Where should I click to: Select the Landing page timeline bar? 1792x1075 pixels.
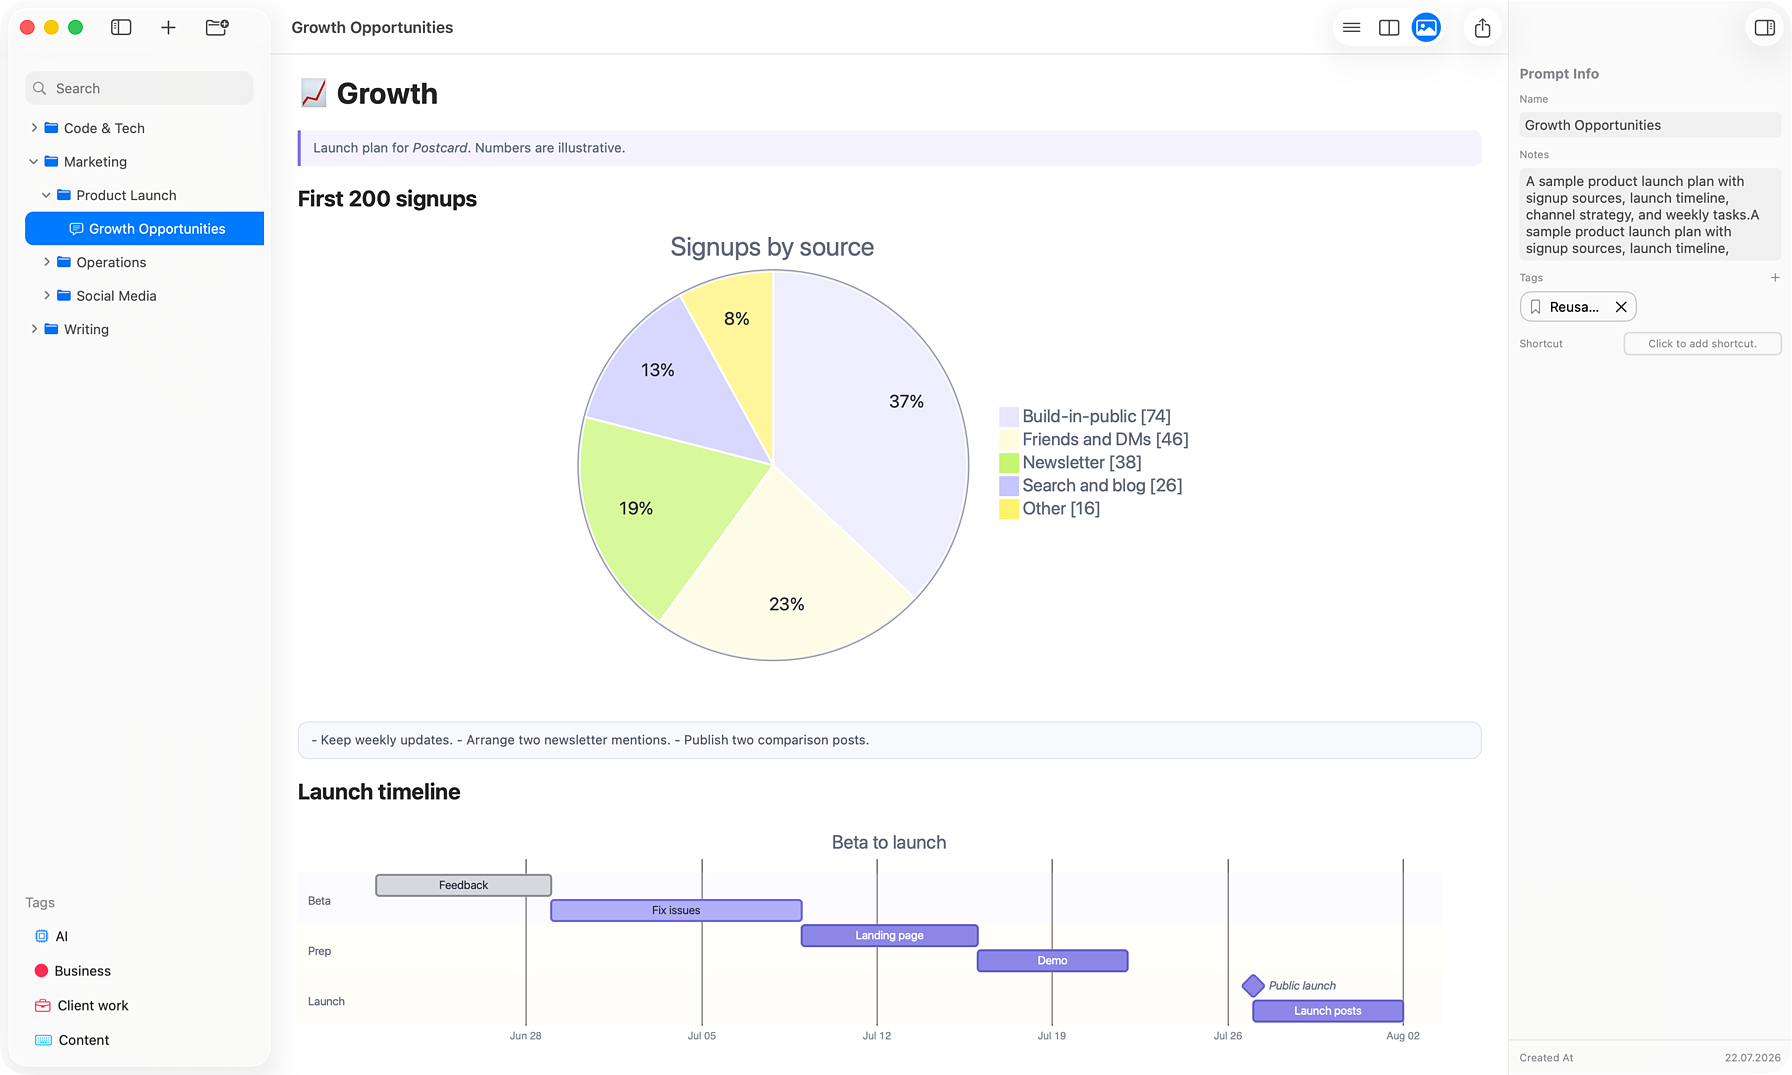pos(889,935)
